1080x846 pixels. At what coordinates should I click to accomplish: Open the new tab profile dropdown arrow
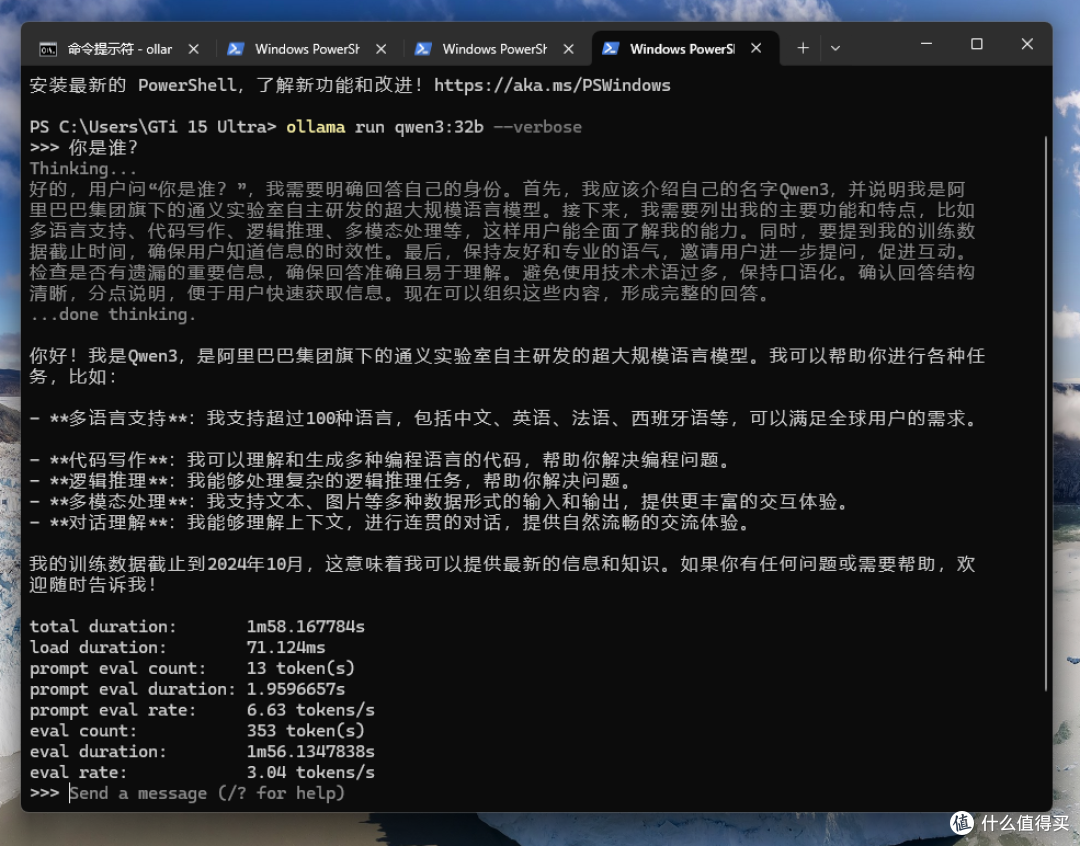pyautogui.click(x=835, y=48)
